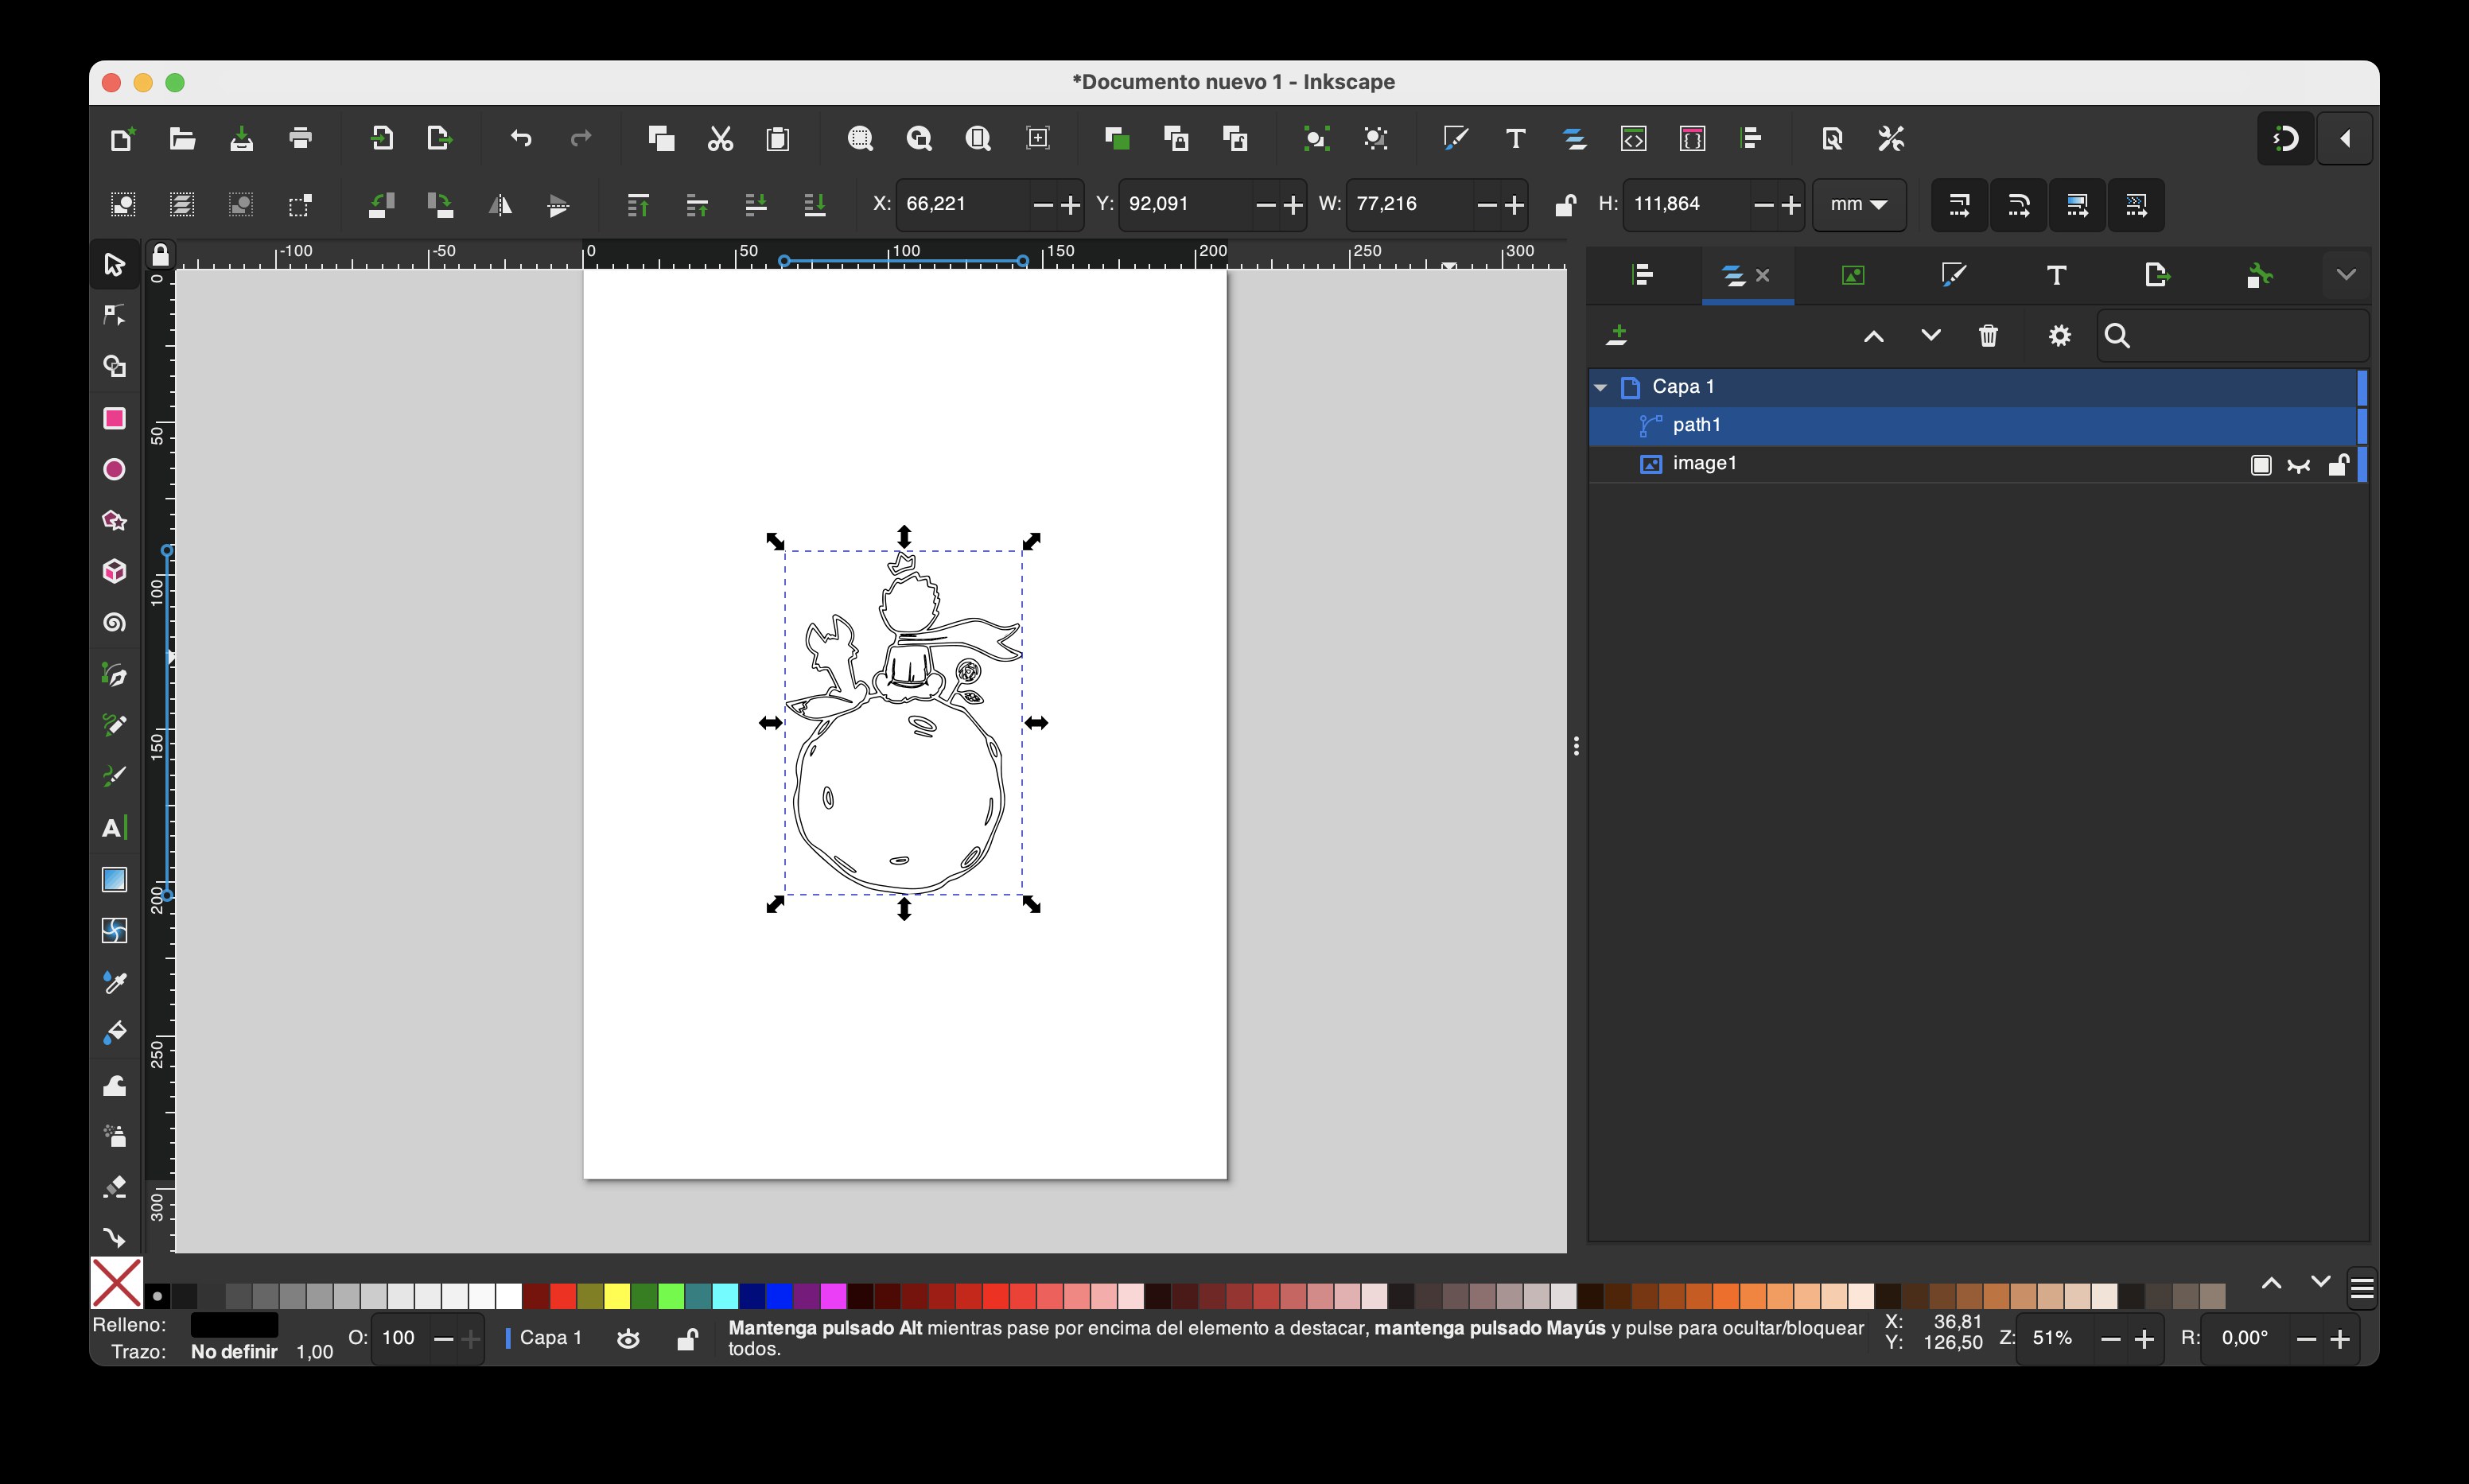
Task: Pick the yellow palette swatch
Action: click(x=617, y=1296)
